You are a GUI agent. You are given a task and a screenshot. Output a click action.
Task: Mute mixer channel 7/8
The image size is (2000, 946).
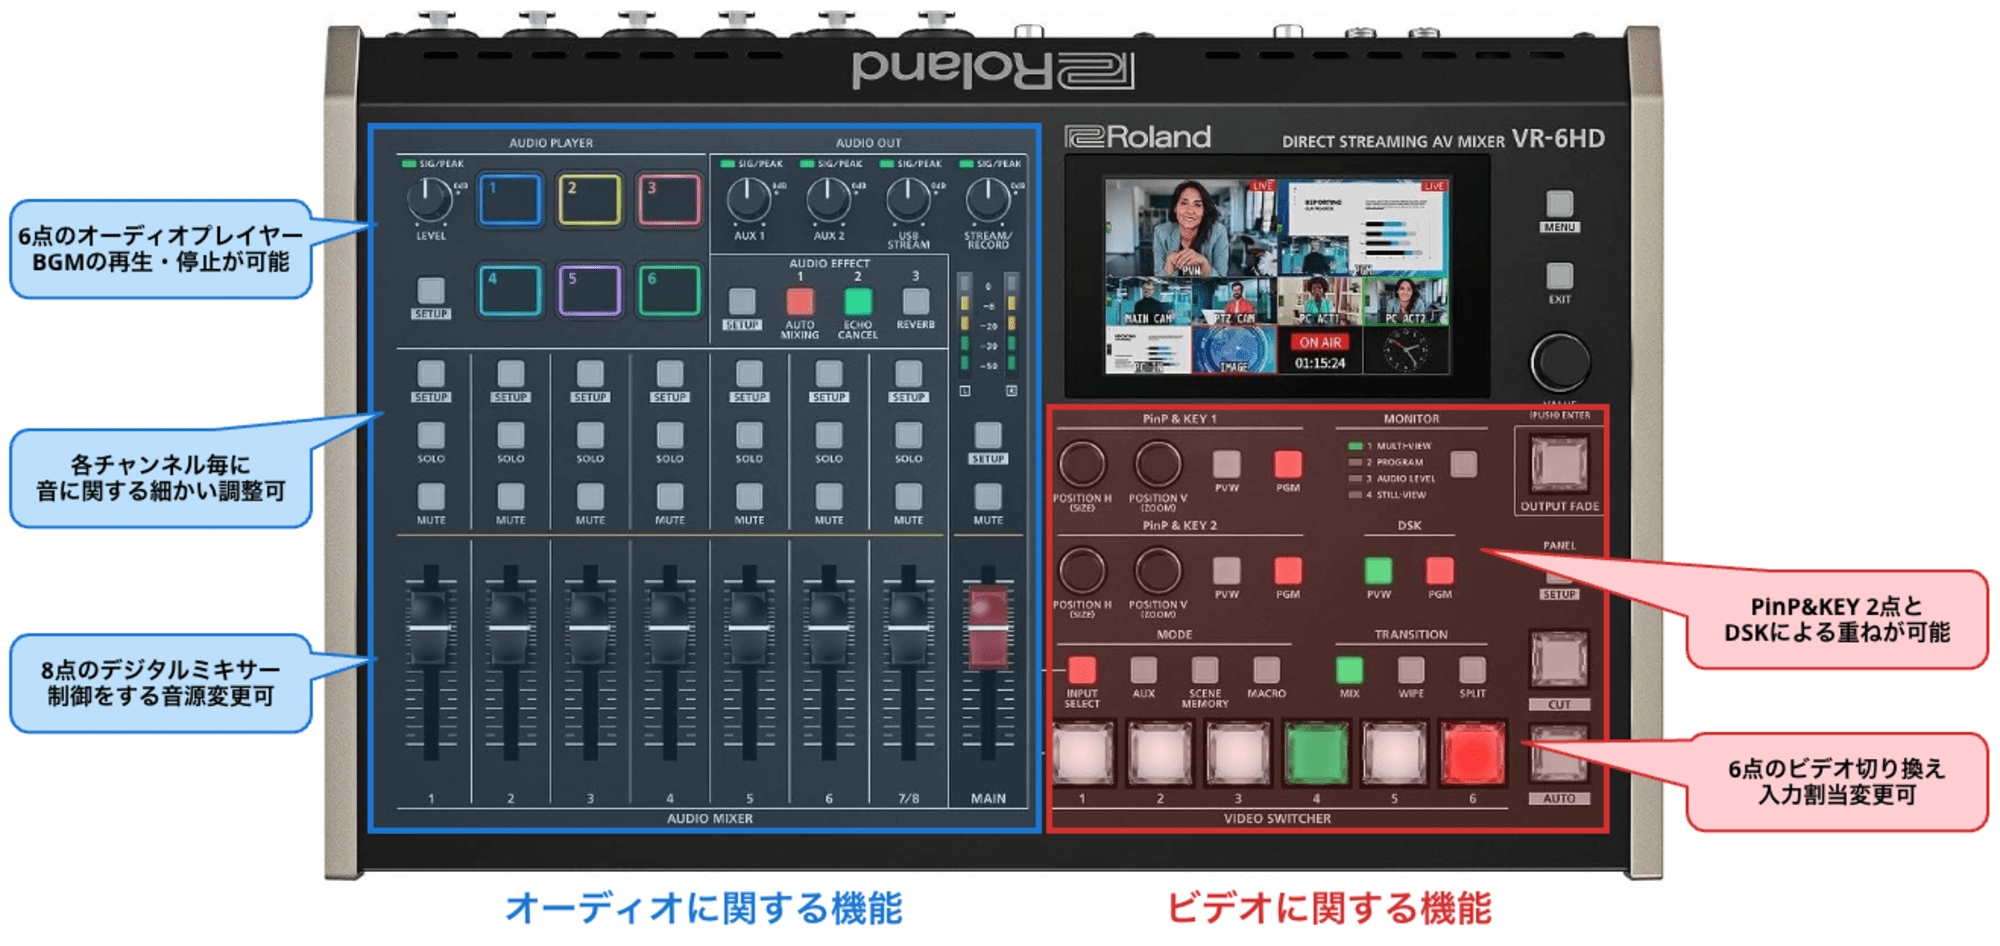[x=908, y=497]
